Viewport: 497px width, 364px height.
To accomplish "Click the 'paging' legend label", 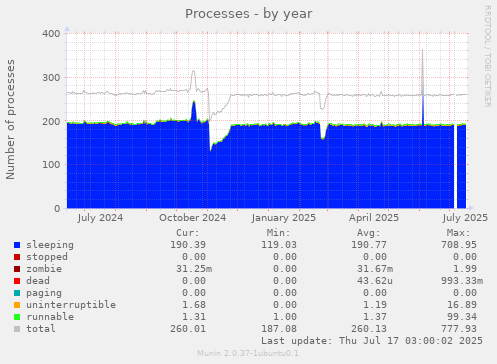I will pos(44,293).
